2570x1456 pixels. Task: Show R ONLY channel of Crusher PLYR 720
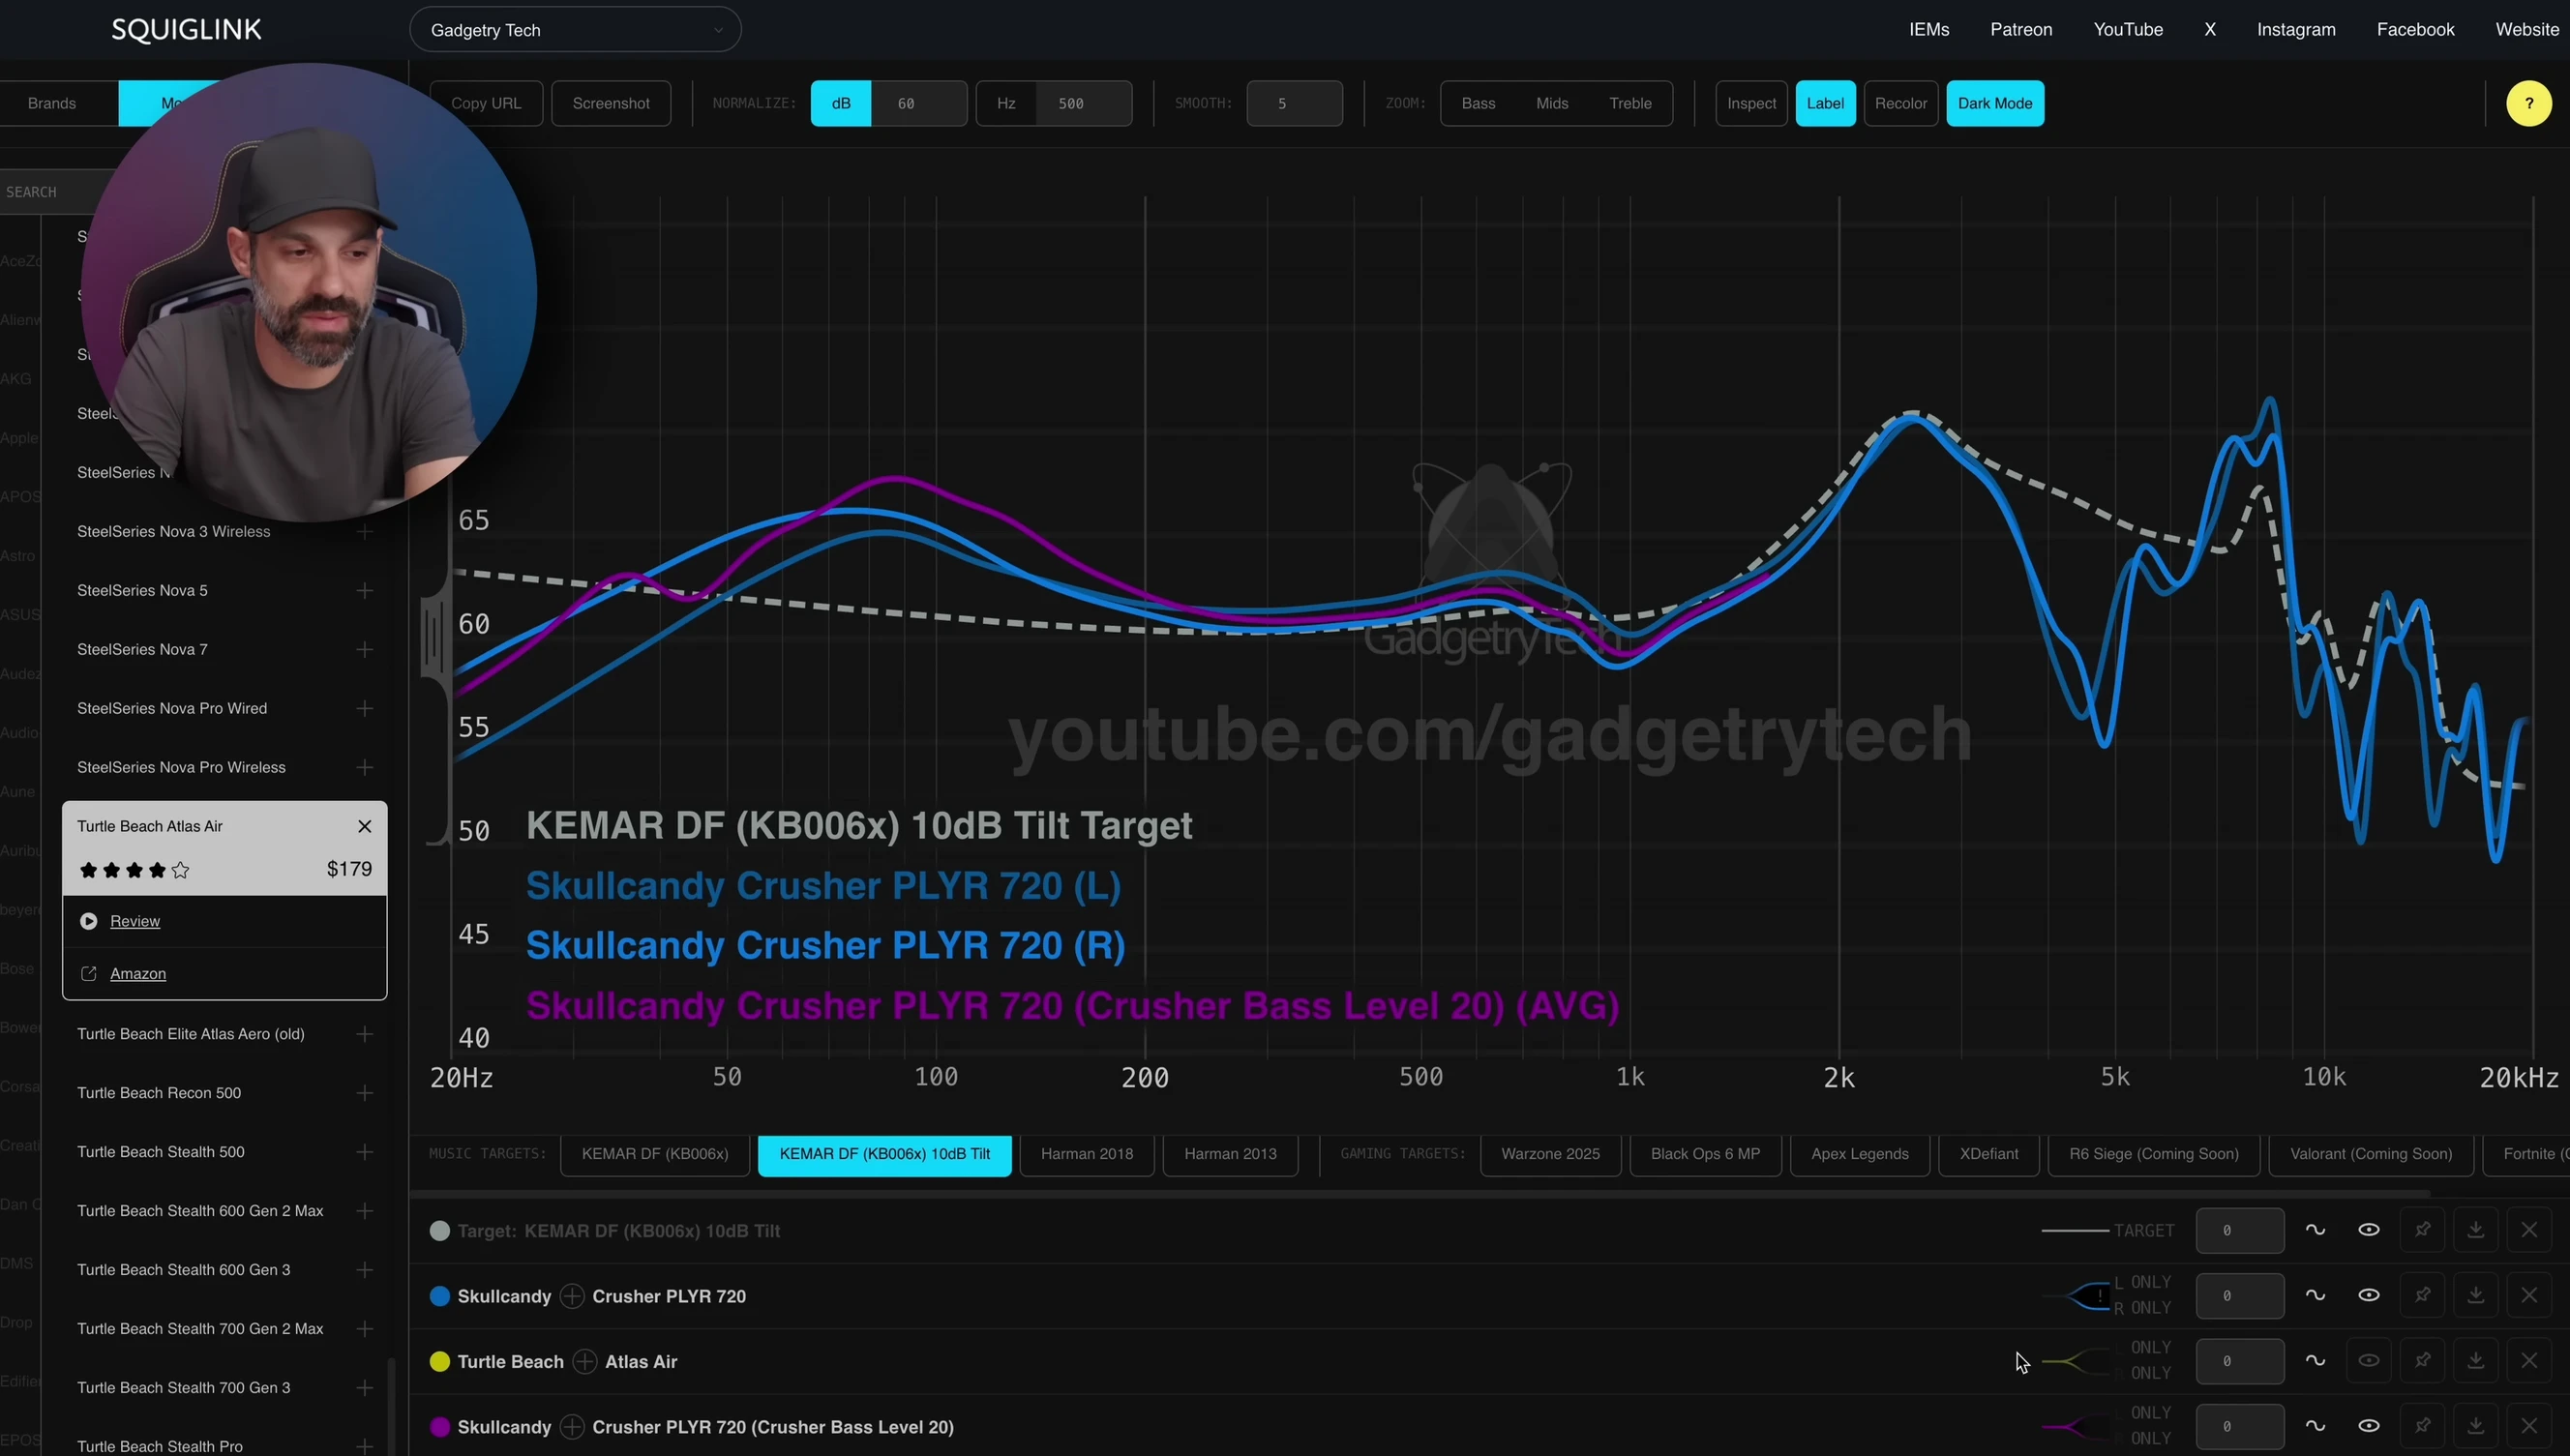tap(2142, 1308)
